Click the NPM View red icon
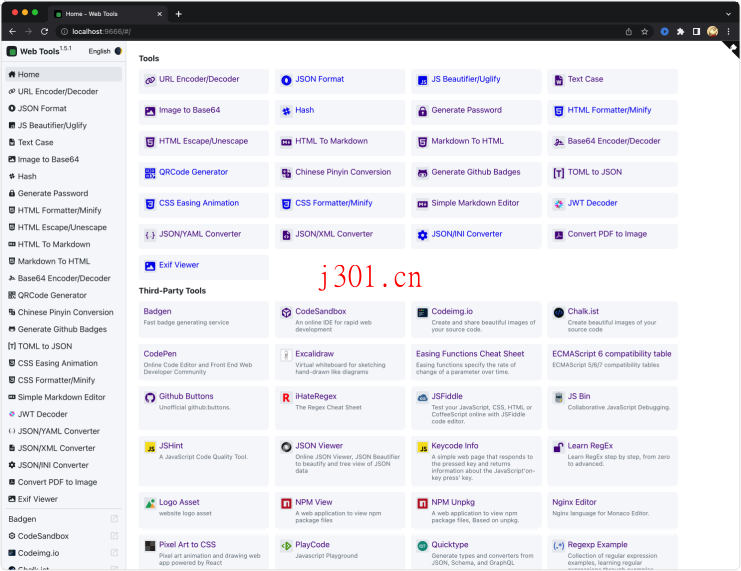741x571 pixels. pos(286,503)
